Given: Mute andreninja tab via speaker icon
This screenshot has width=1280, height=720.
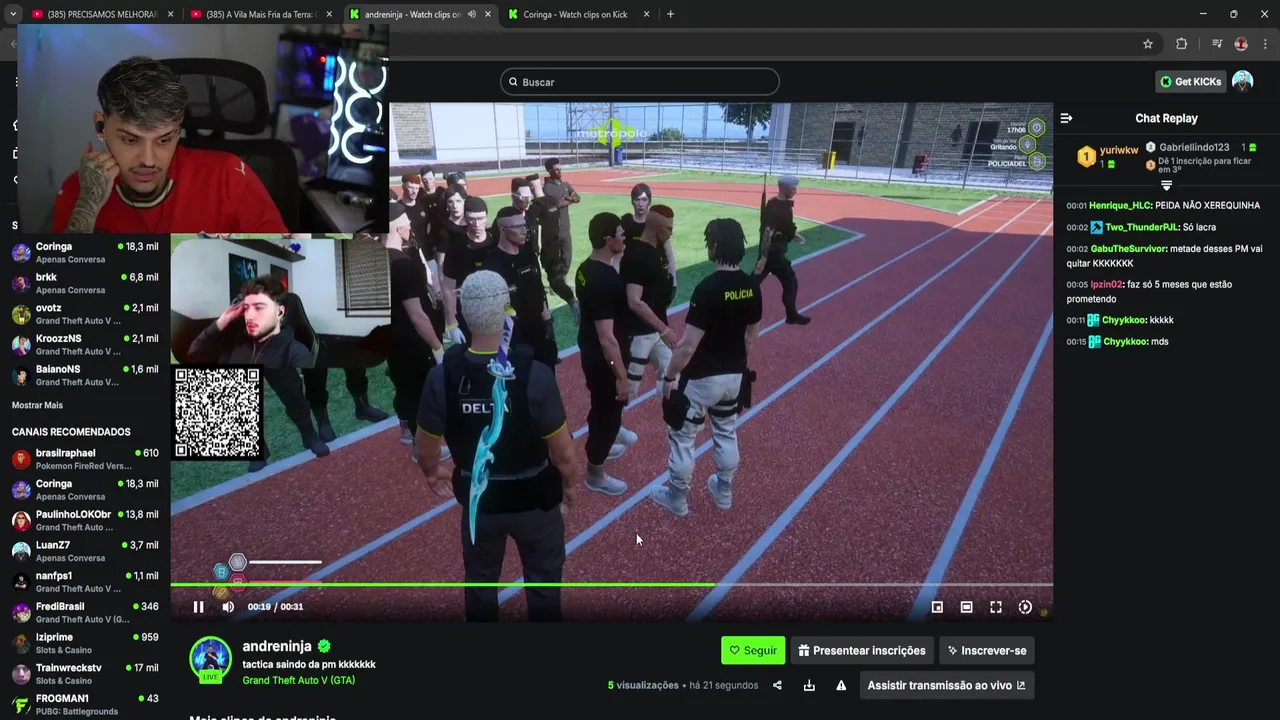Looking at the screenshot, I should [471, 14].
